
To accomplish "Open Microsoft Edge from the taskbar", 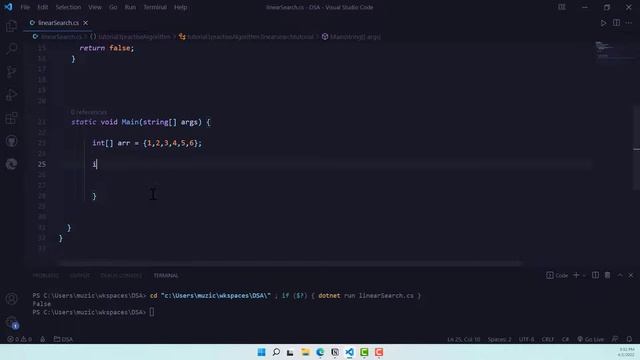I will click(320, 352).
